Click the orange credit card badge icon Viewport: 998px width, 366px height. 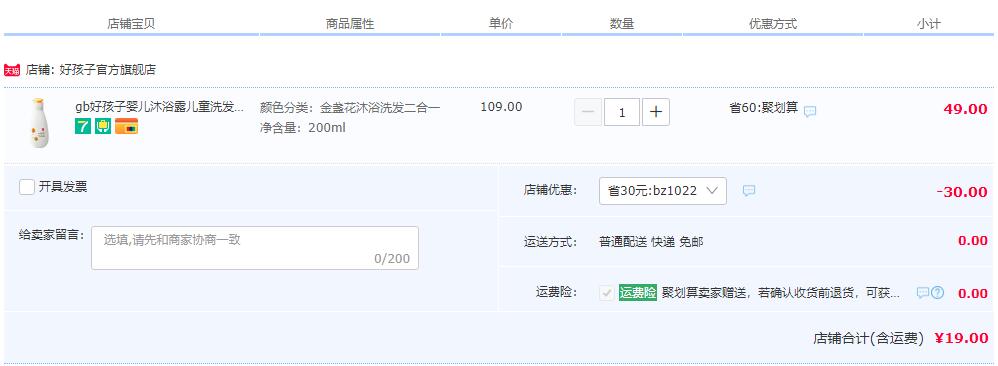[x=127, y=127]
